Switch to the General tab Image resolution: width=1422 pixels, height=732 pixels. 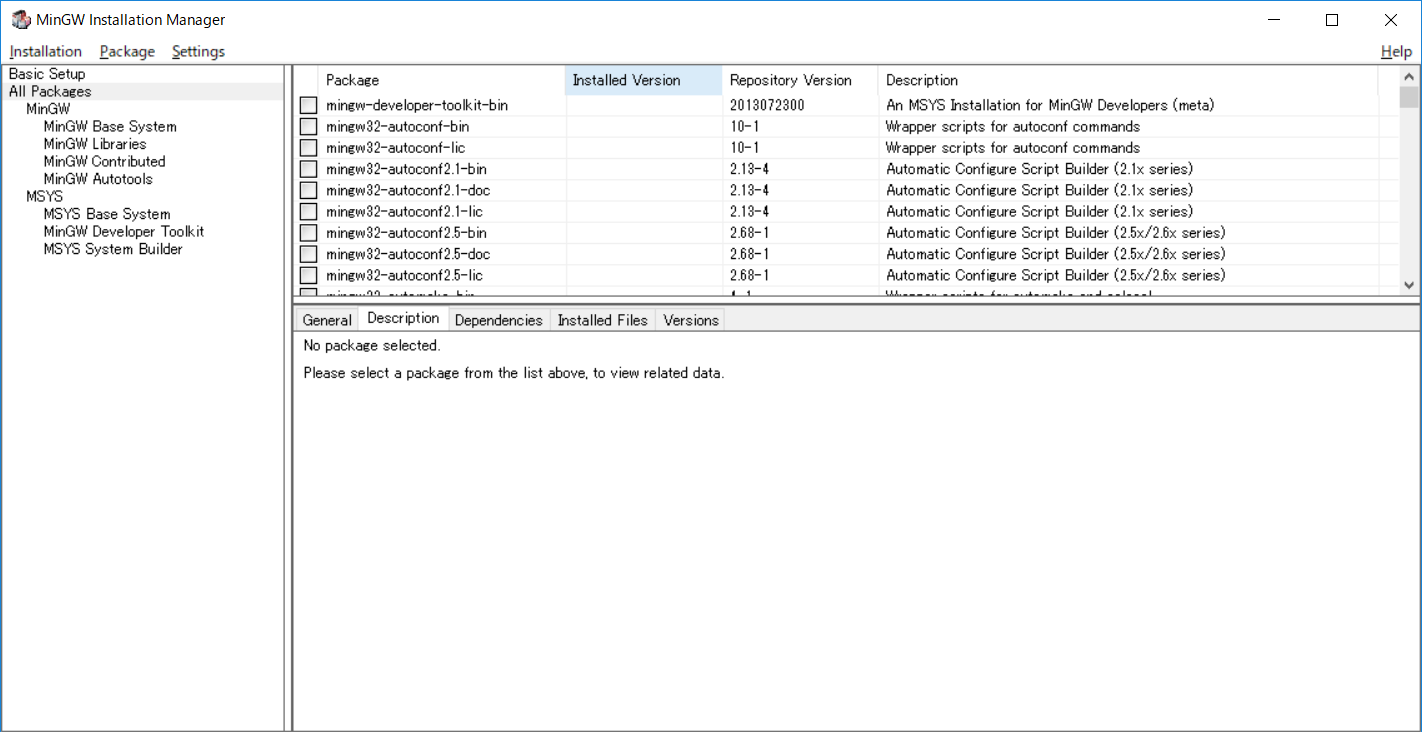coord(327,320)
